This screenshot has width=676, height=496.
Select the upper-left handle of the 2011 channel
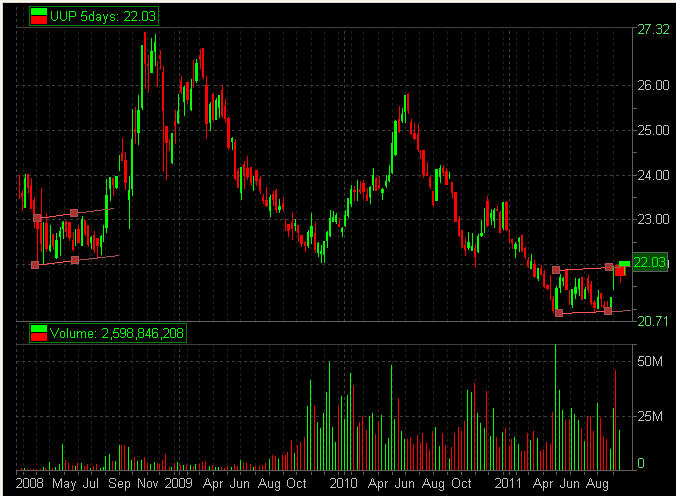click(x=556, y=270)
